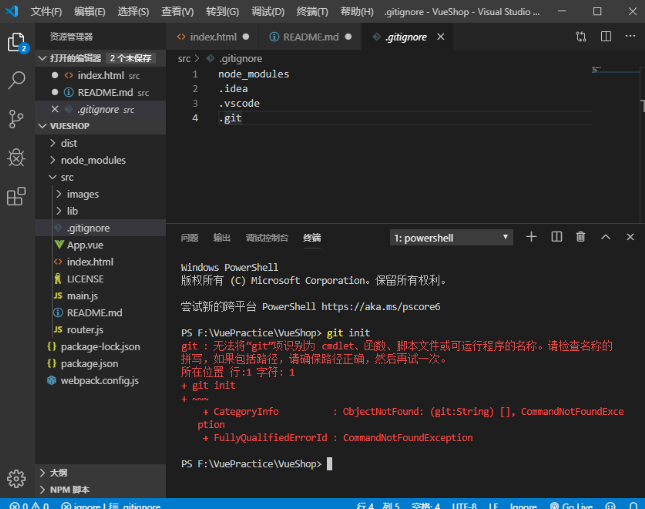Click Go Live in the status bar

[x=571, y=505]
